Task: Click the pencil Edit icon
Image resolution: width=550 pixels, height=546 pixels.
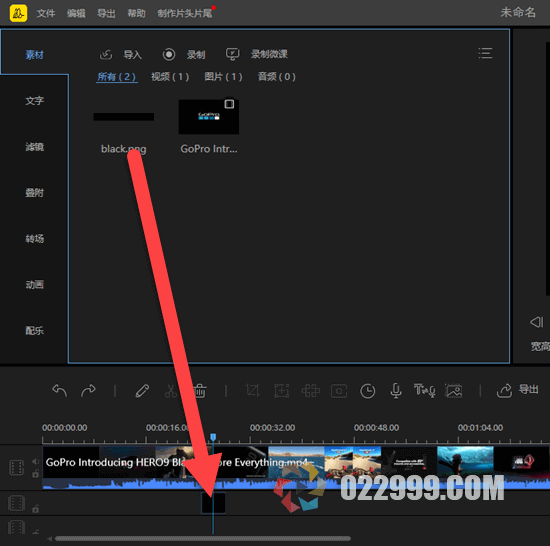Action: pos(142,391)
